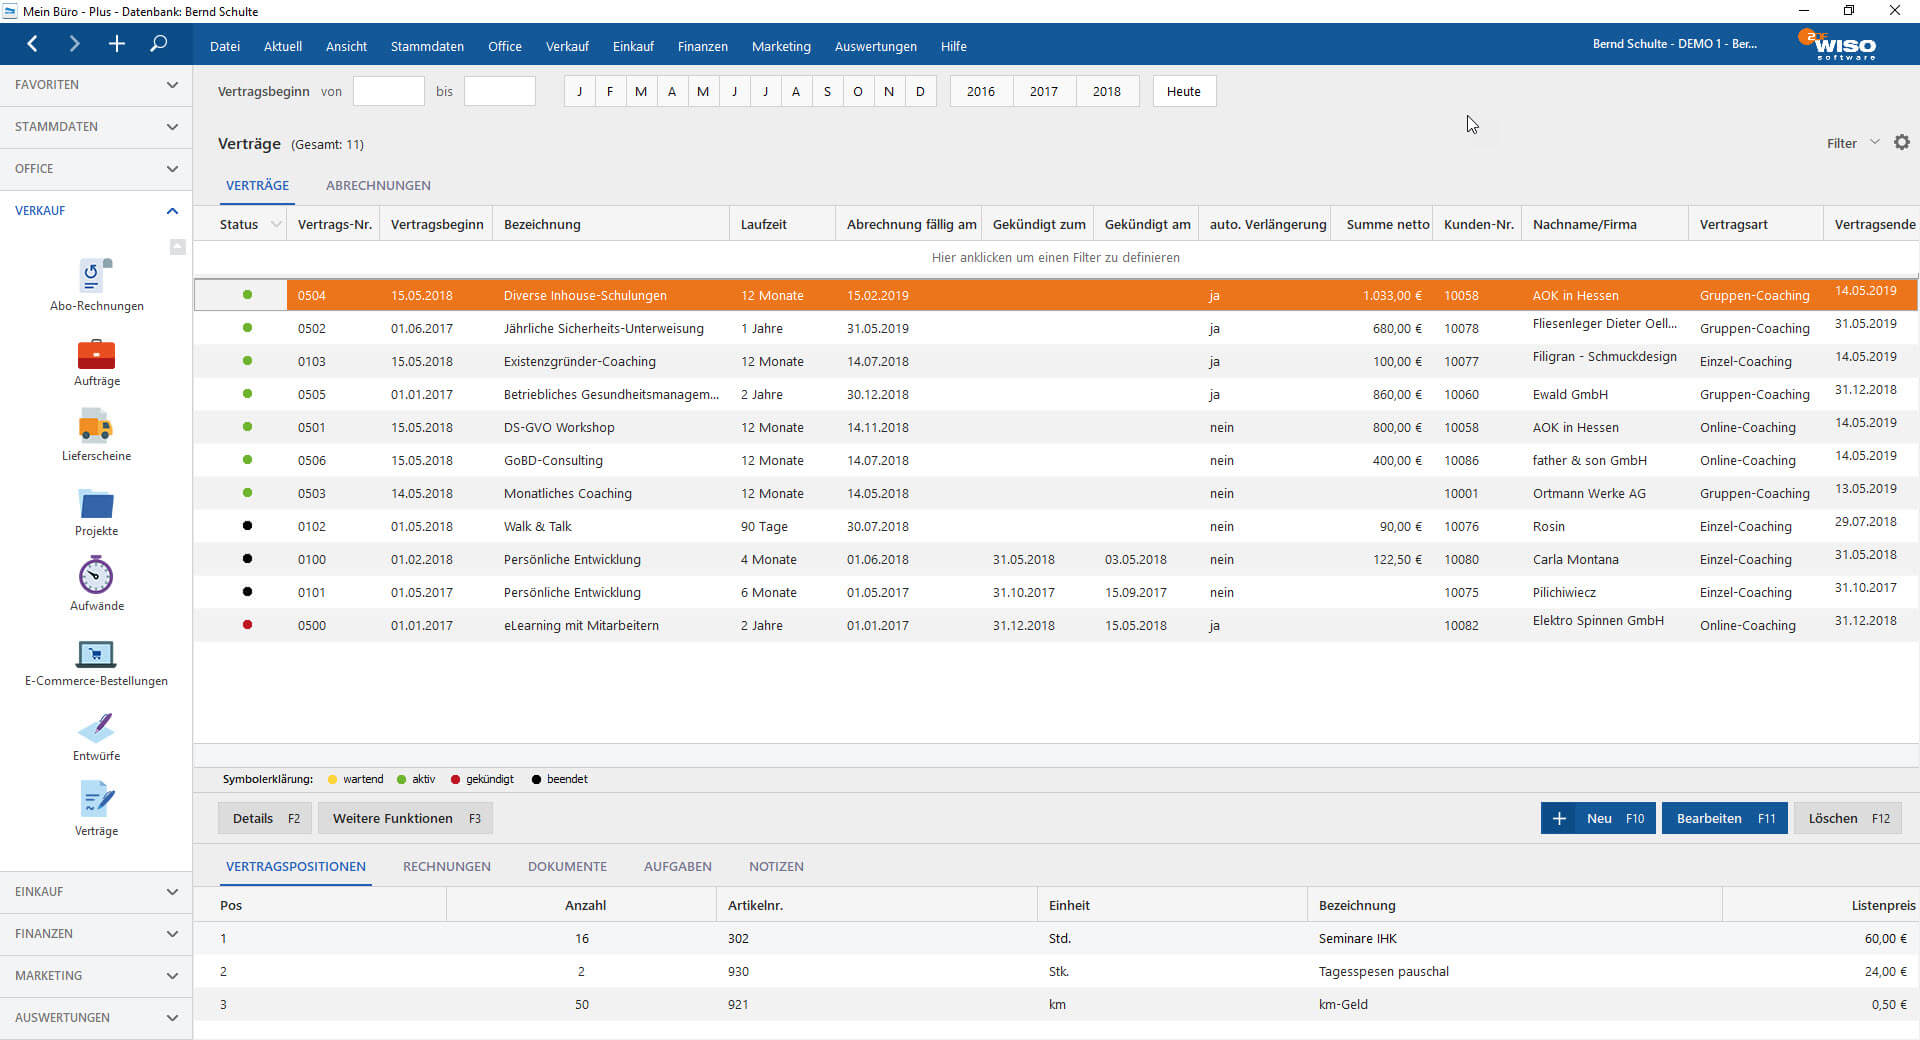Switch to the DOKUMENTE tab
This screenshot has height=1040, width=1920.
567,866
